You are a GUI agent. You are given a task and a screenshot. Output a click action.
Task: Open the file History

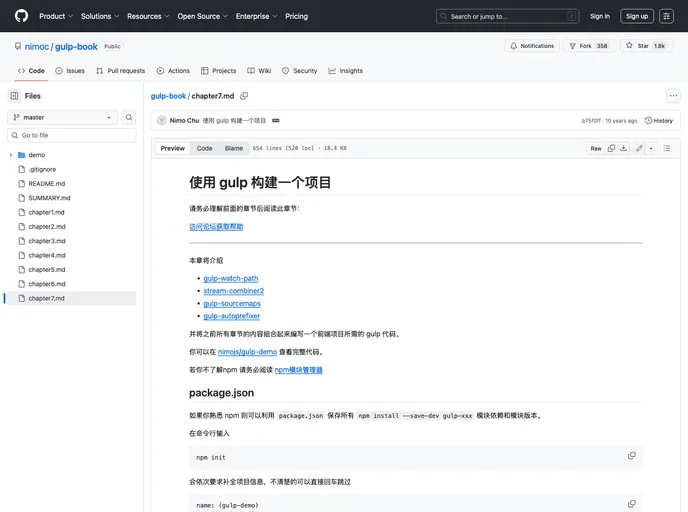(659, 120)
